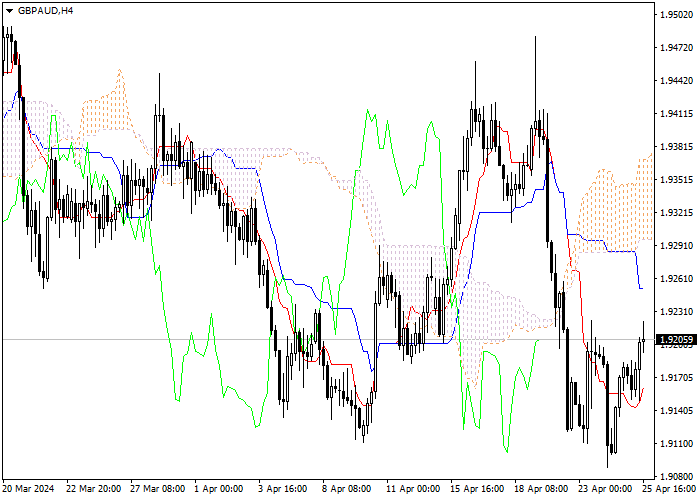Open the GBPAUD,H4 chart menu arrow
This screenshot has width=700, height=500.
point(9,11)
